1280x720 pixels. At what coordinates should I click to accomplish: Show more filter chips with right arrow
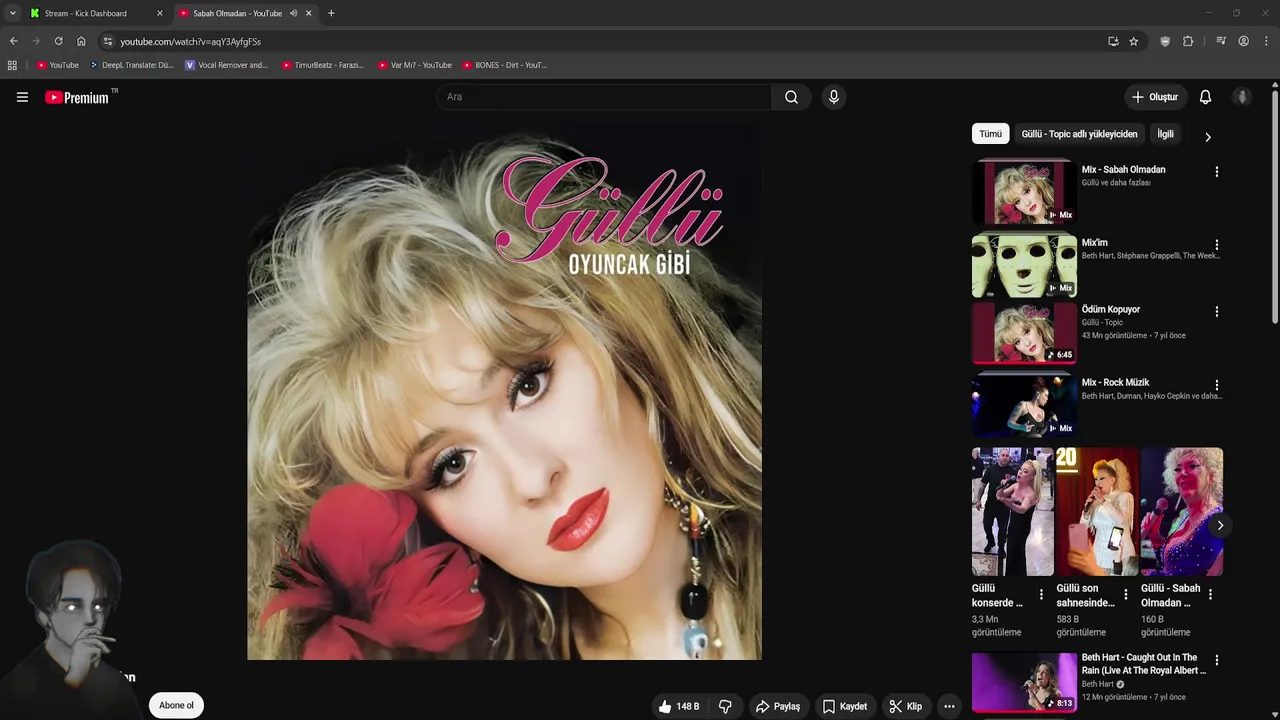coord(1207,137)
